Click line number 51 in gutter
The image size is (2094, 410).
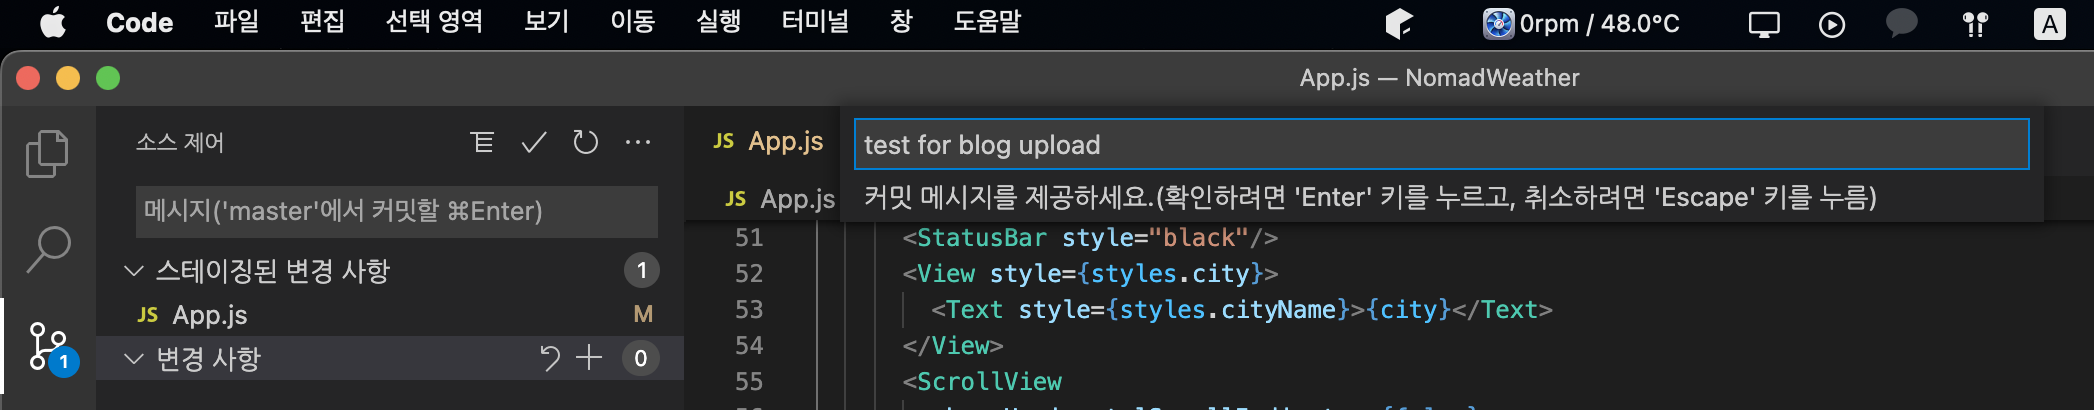[749, 238]
